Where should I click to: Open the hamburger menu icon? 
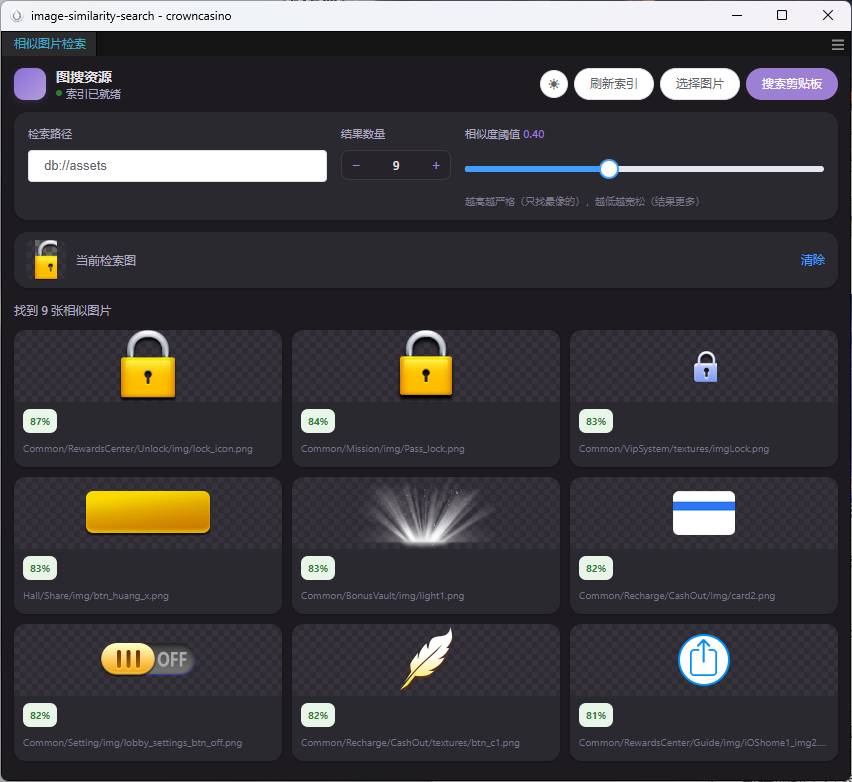837,45
